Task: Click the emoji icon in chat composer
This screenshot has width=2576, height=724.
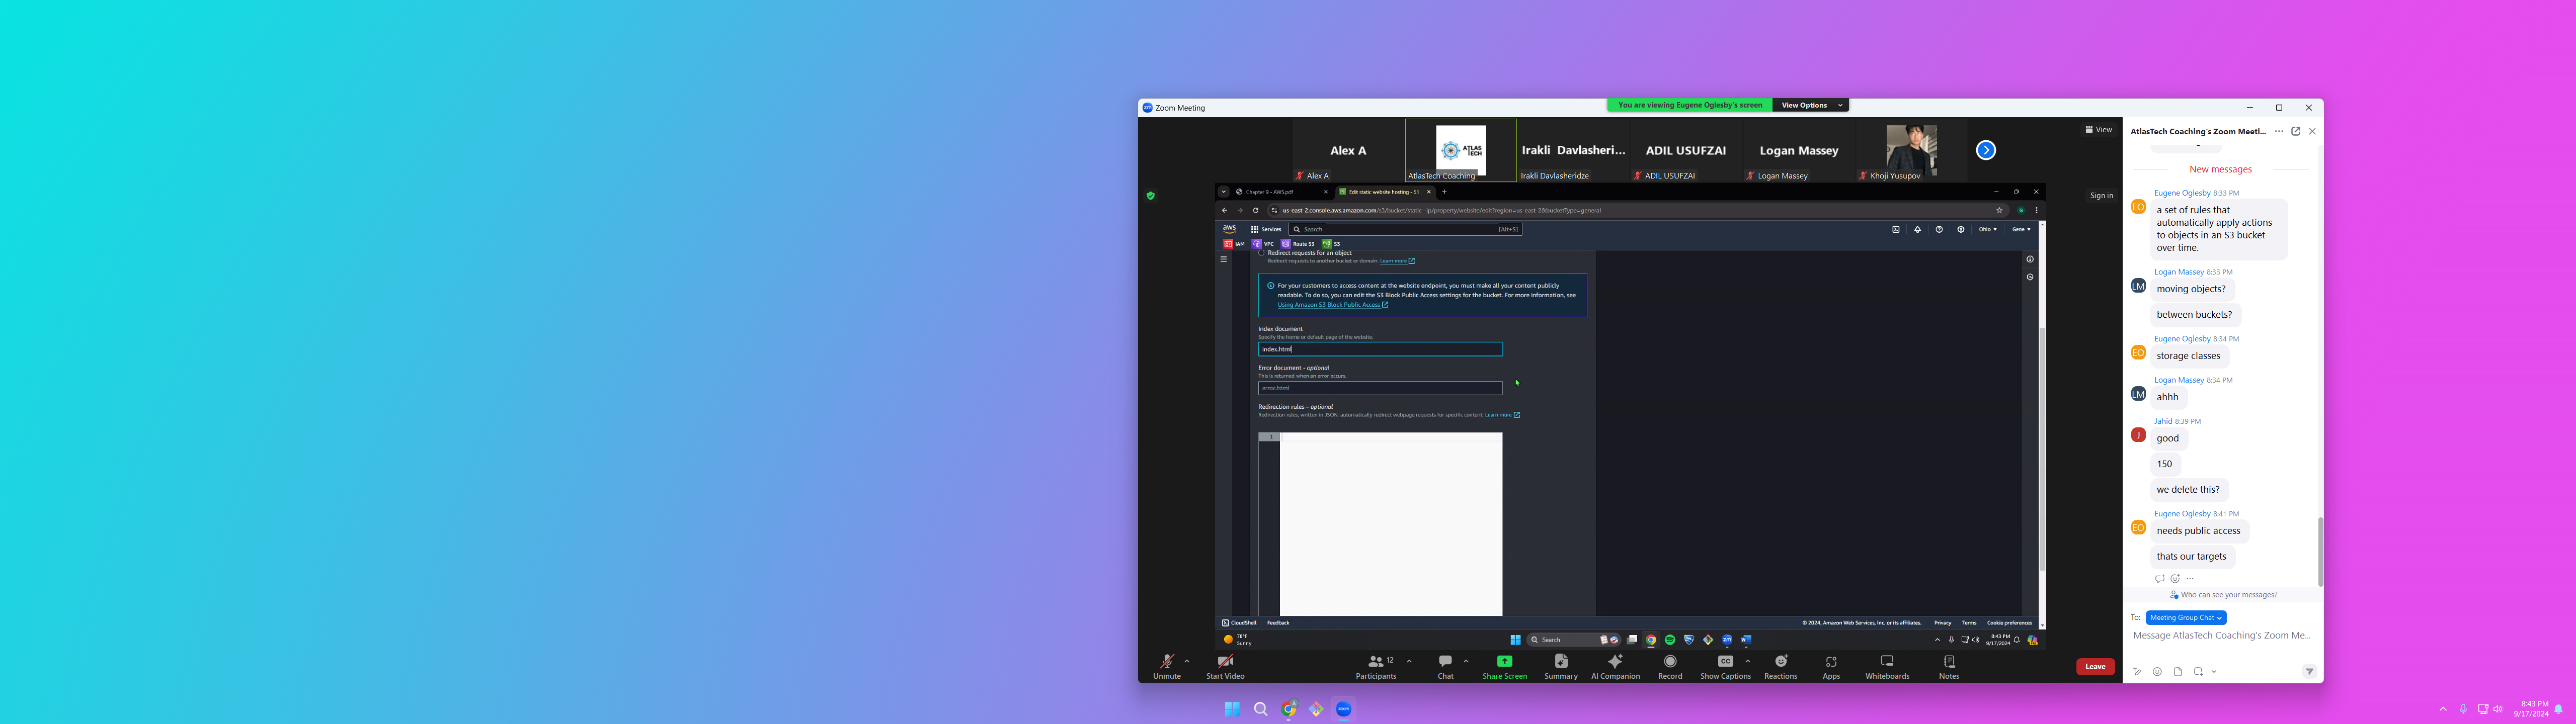Action: tap(2157, 672)
